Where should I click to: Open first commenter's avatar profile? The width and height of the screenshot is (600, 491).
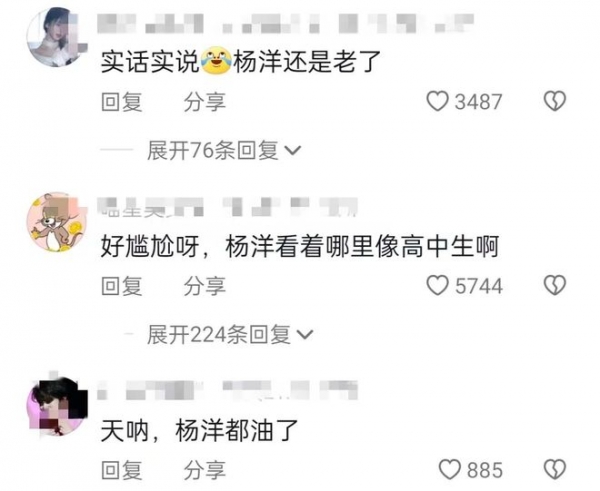(x=57, y=36)
